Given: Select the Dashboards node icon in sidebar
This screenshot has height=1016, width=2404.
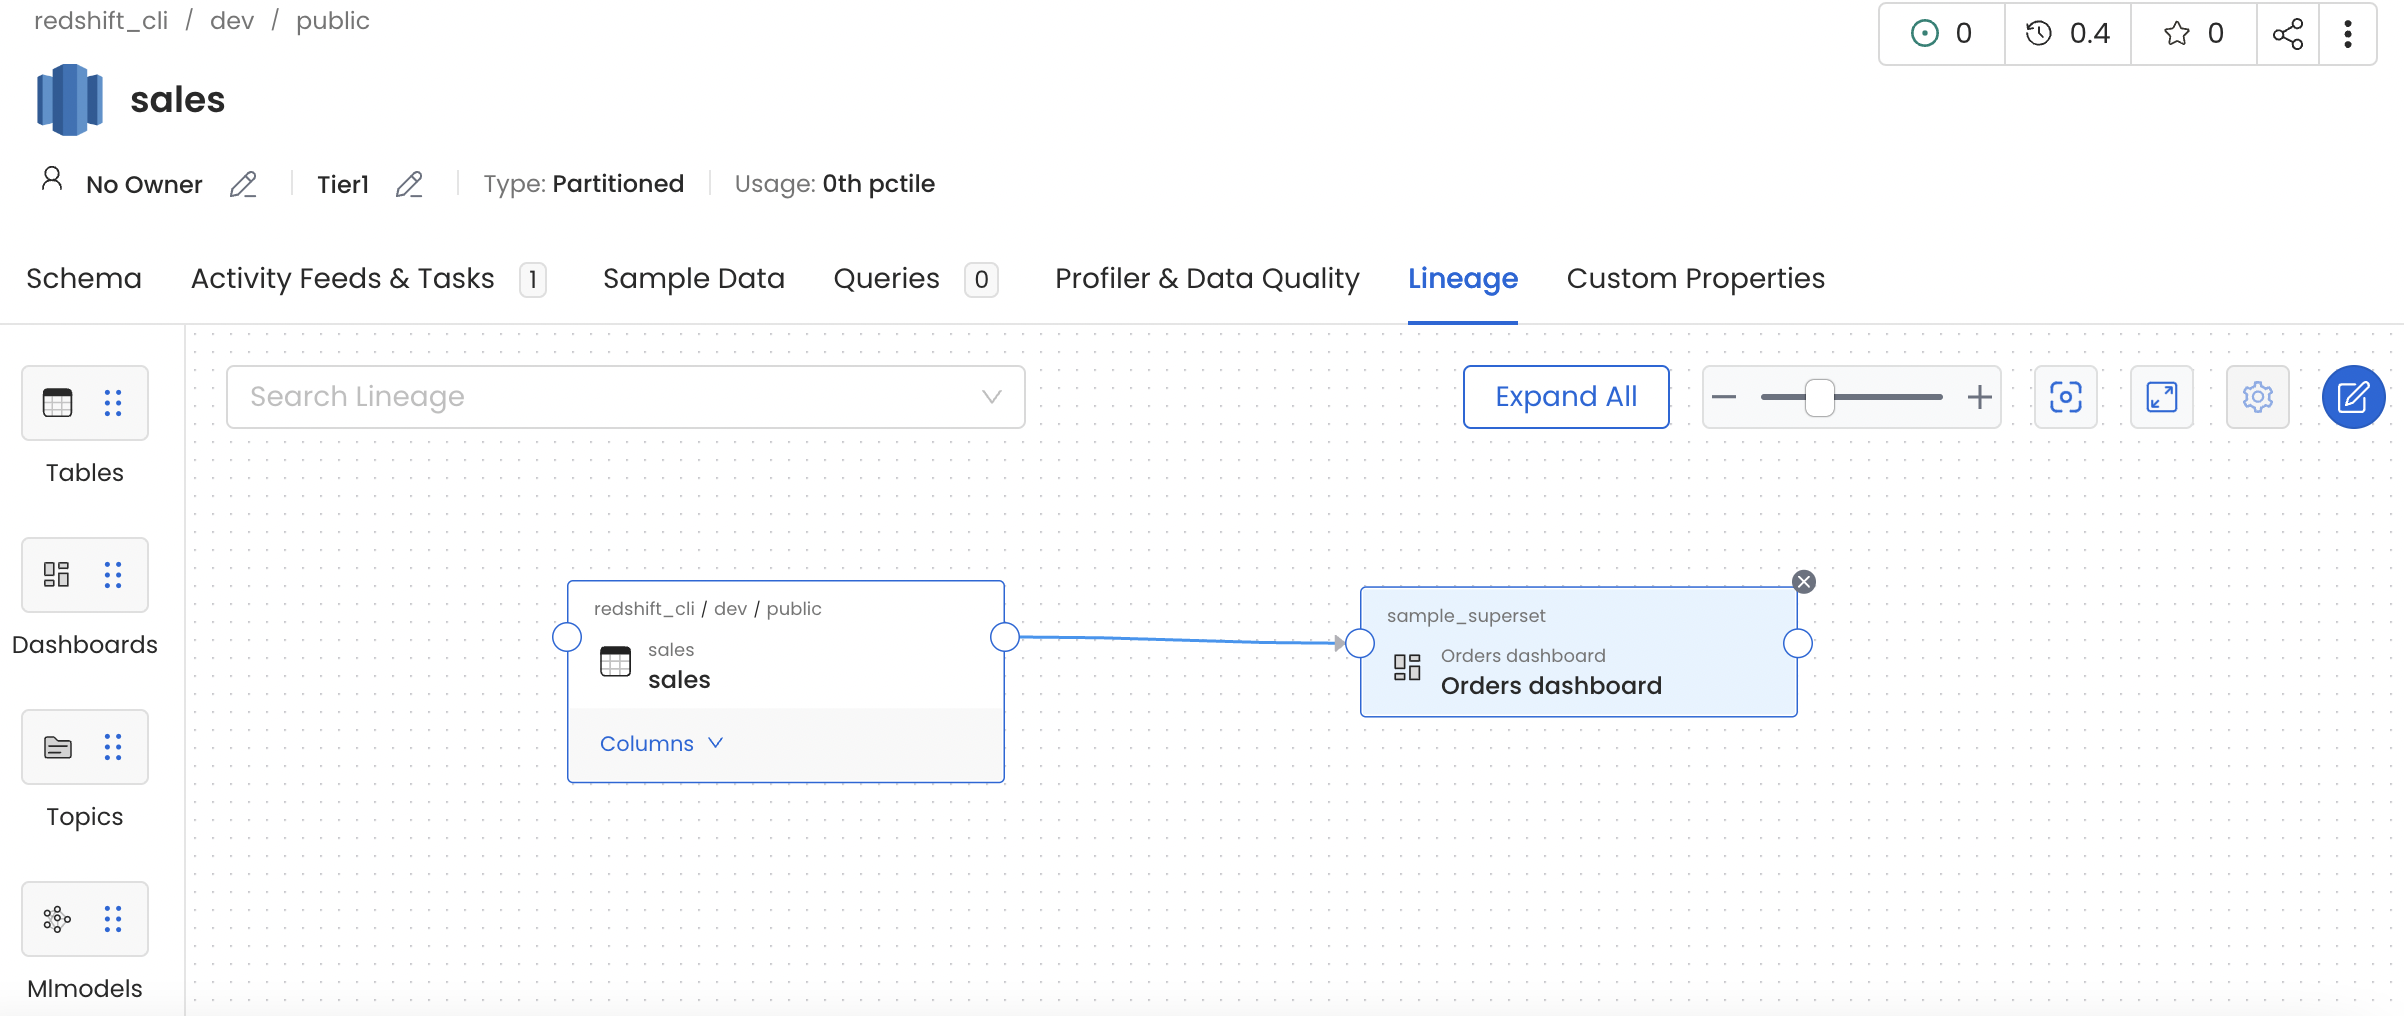Looking at the screenshot, I should coord(56,574).
